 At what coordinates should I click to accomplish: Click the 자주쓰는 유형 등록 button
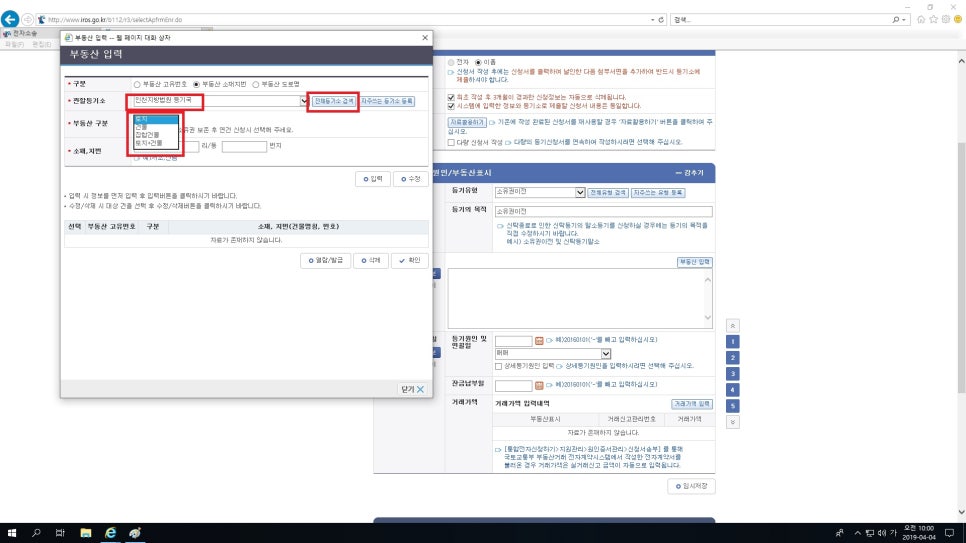658,193
